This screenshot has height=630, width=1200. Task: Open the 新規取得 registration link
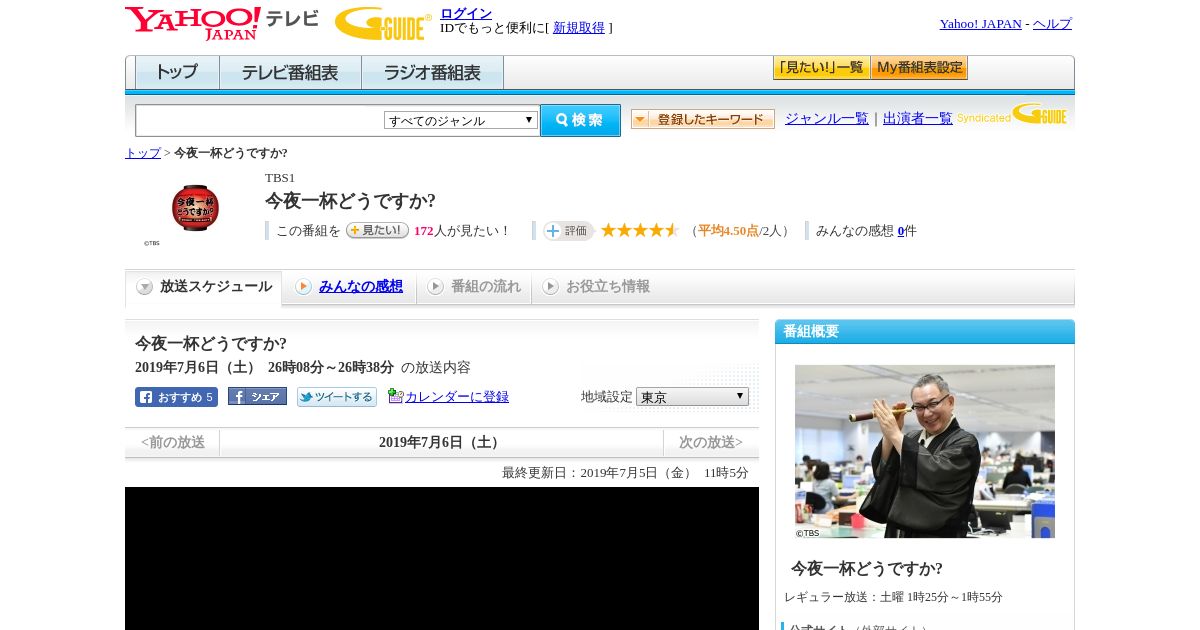(x=579, y=27)
